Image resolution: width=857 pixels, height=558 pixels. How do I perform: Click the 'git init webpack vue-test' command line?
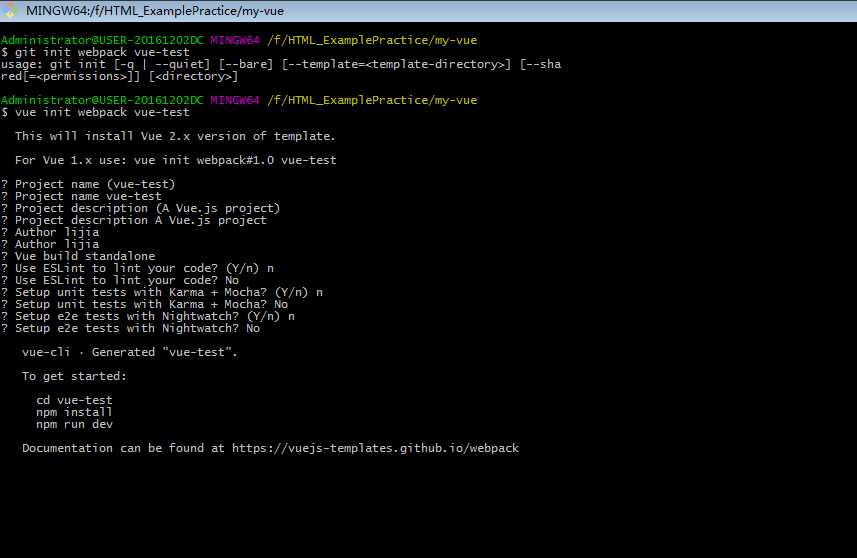click(x=95, y=52)
